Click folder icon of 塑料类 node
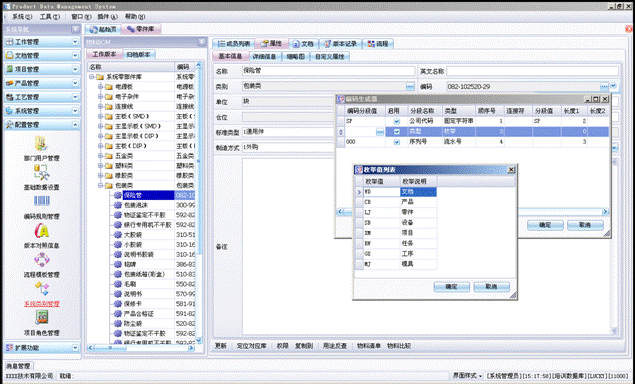 coord(109,166)
